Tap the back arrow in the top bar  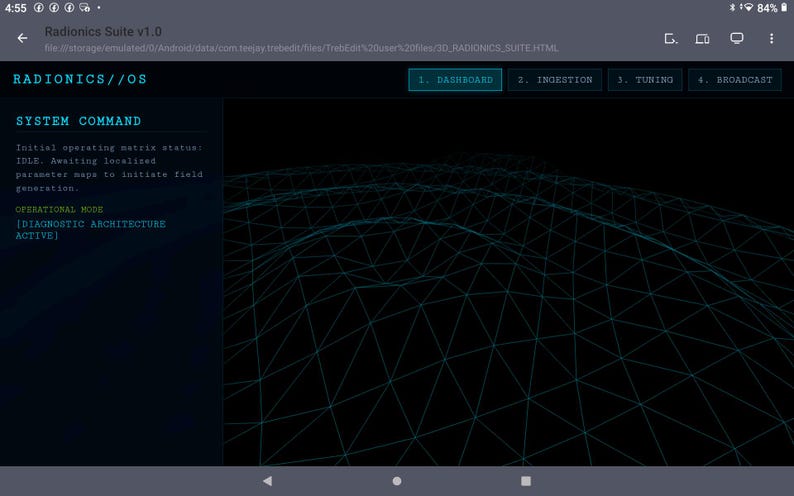(x=22, y=38)
